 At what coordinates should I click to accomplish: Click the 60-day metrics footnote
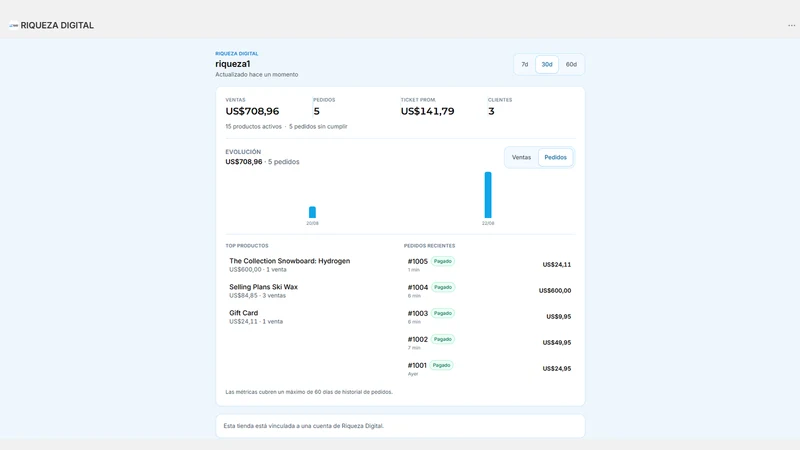(x=309, y=392)
